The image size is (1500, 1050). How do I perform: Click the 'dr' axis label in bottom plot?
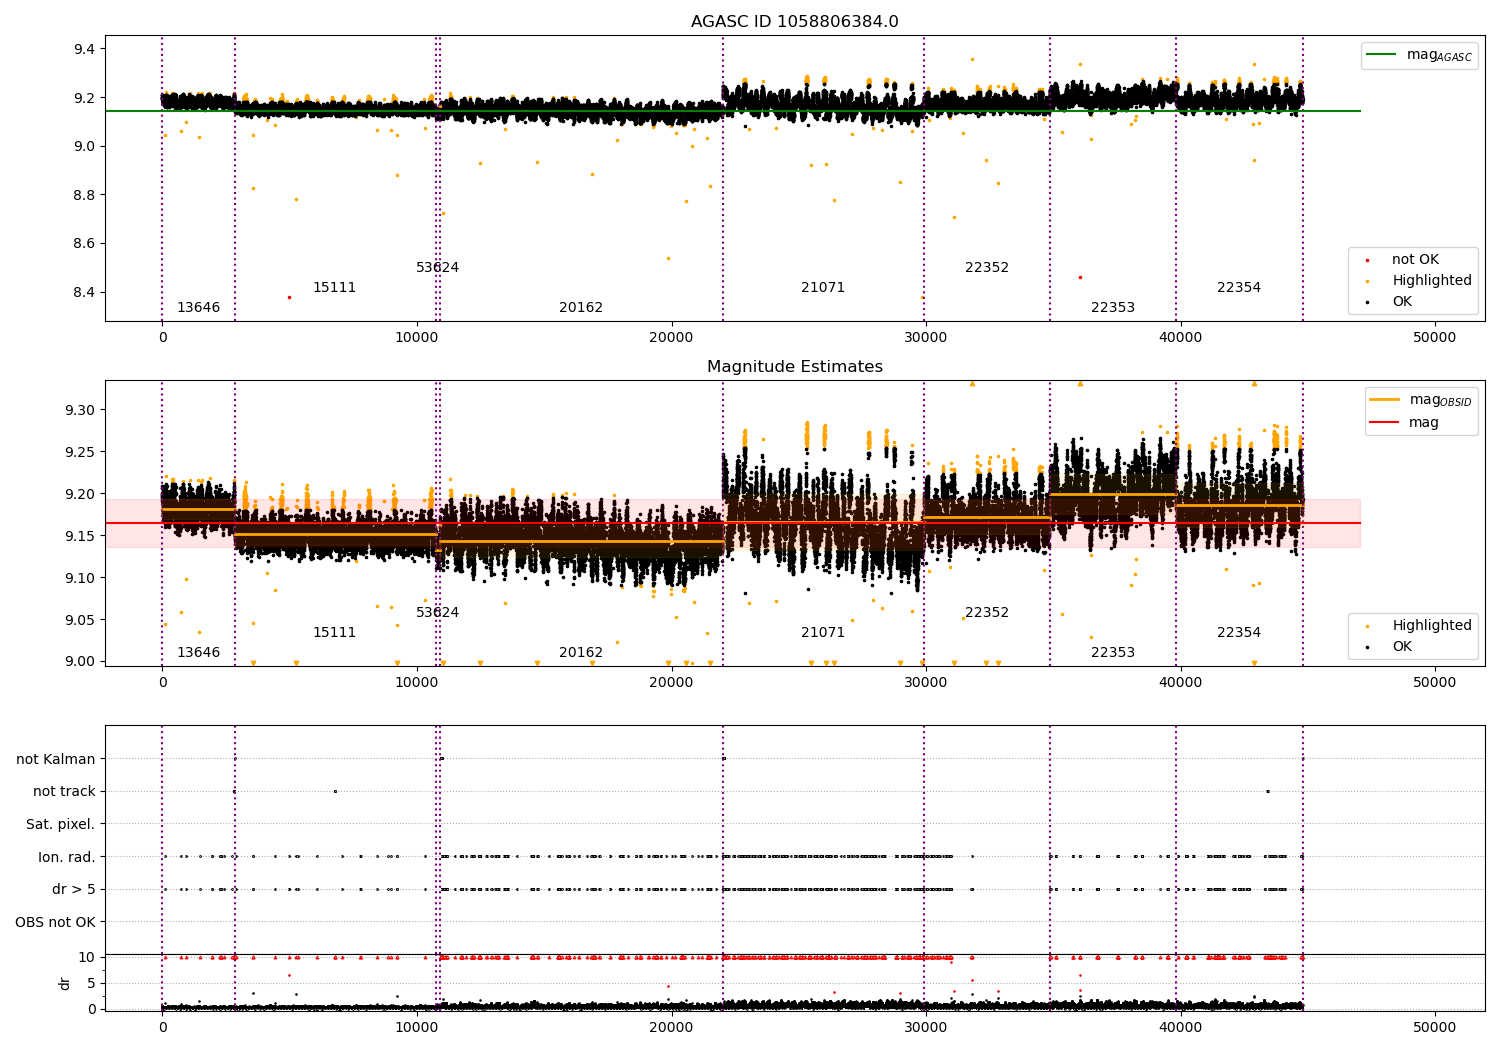coord(65,983)
